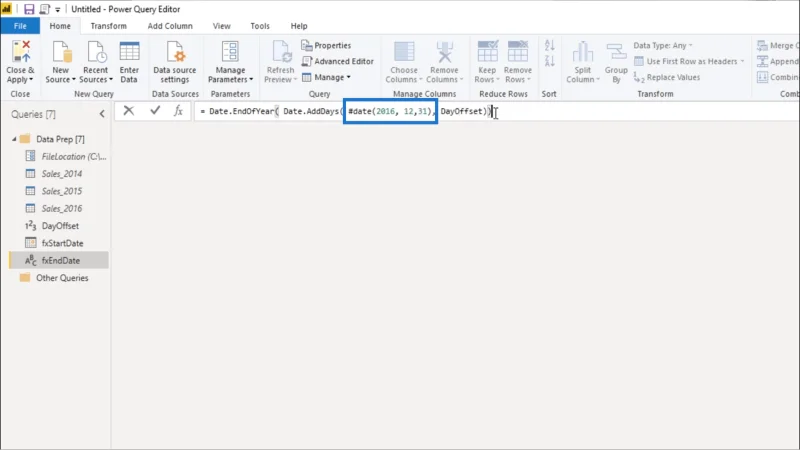Open the Data Type: Any dropdown
800x450 pixels.
(663, 45)
